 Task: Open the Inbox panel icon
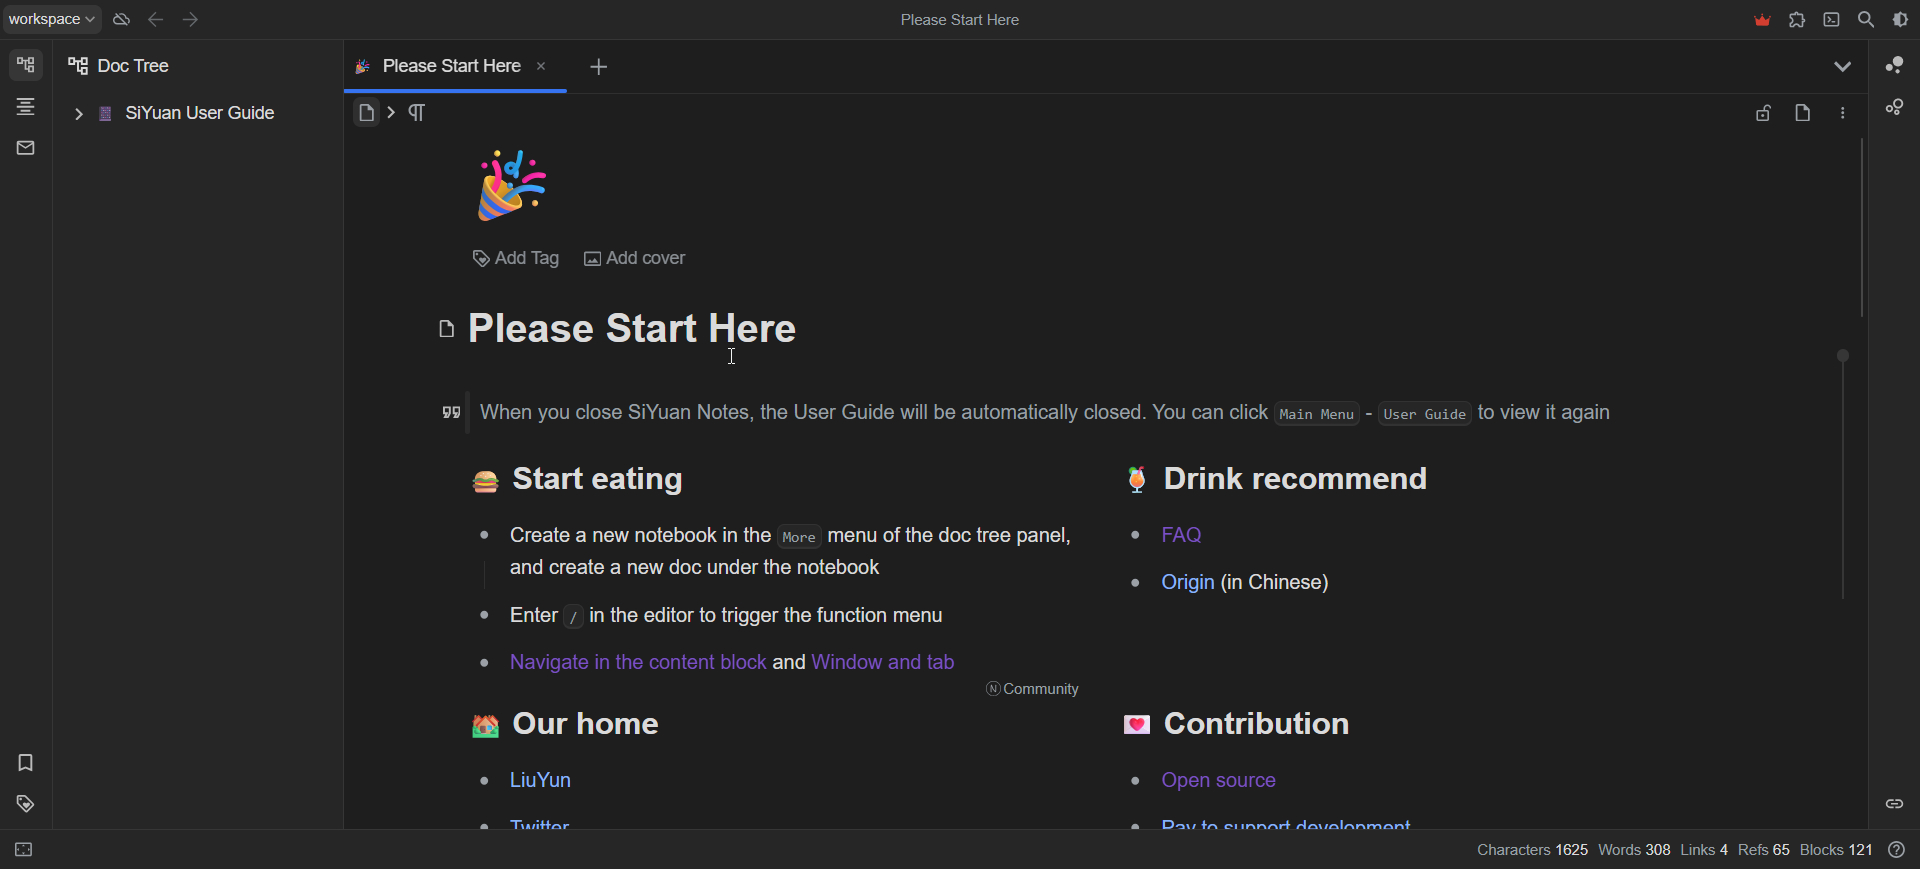(25, 148)
